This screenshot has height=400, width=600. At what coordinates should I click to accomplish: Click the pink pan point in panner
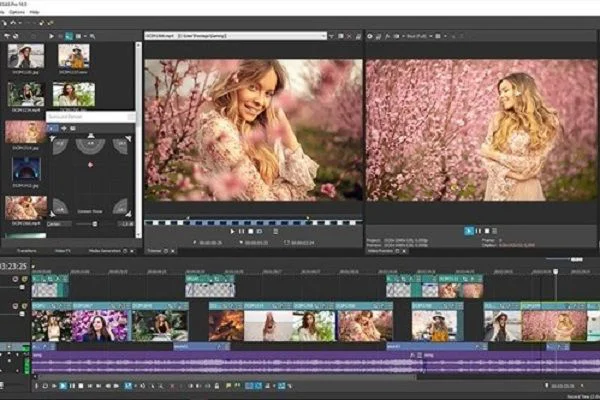[x=91, y=165]
